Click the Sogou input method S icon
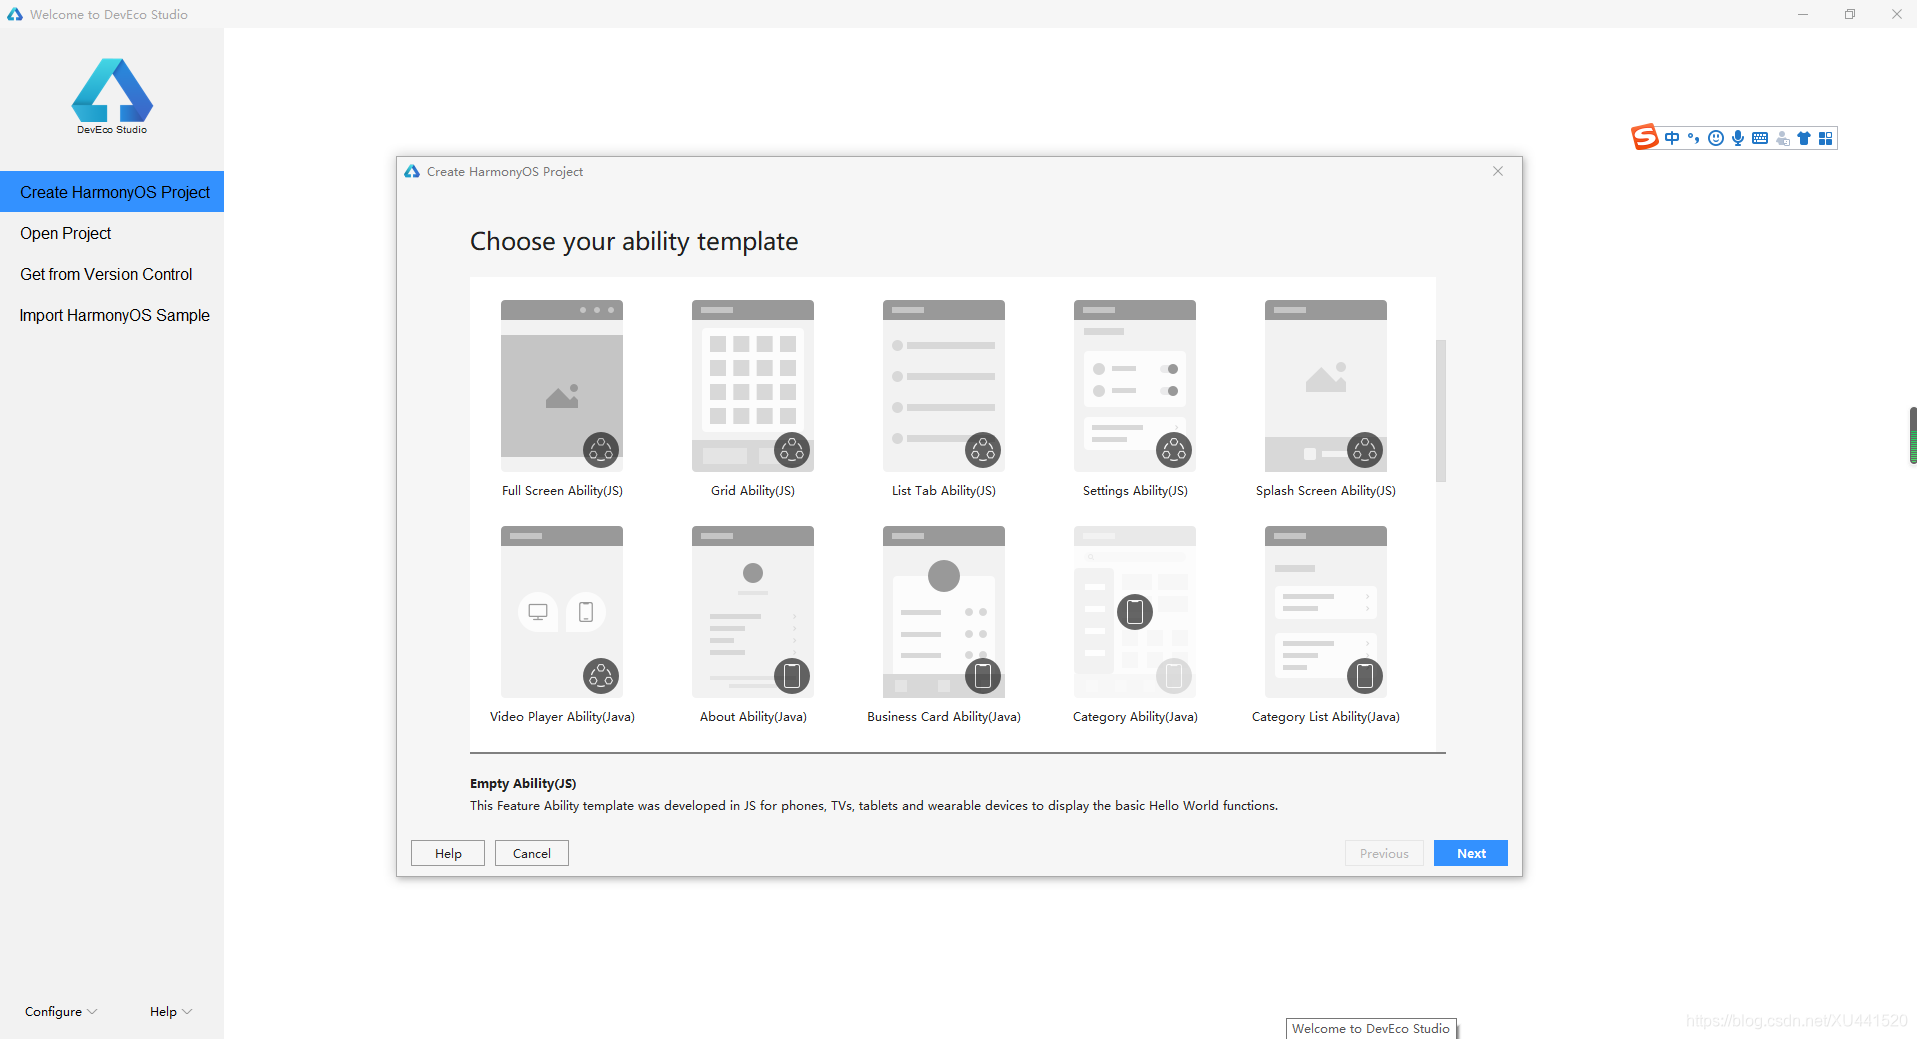 point(1644,137)
